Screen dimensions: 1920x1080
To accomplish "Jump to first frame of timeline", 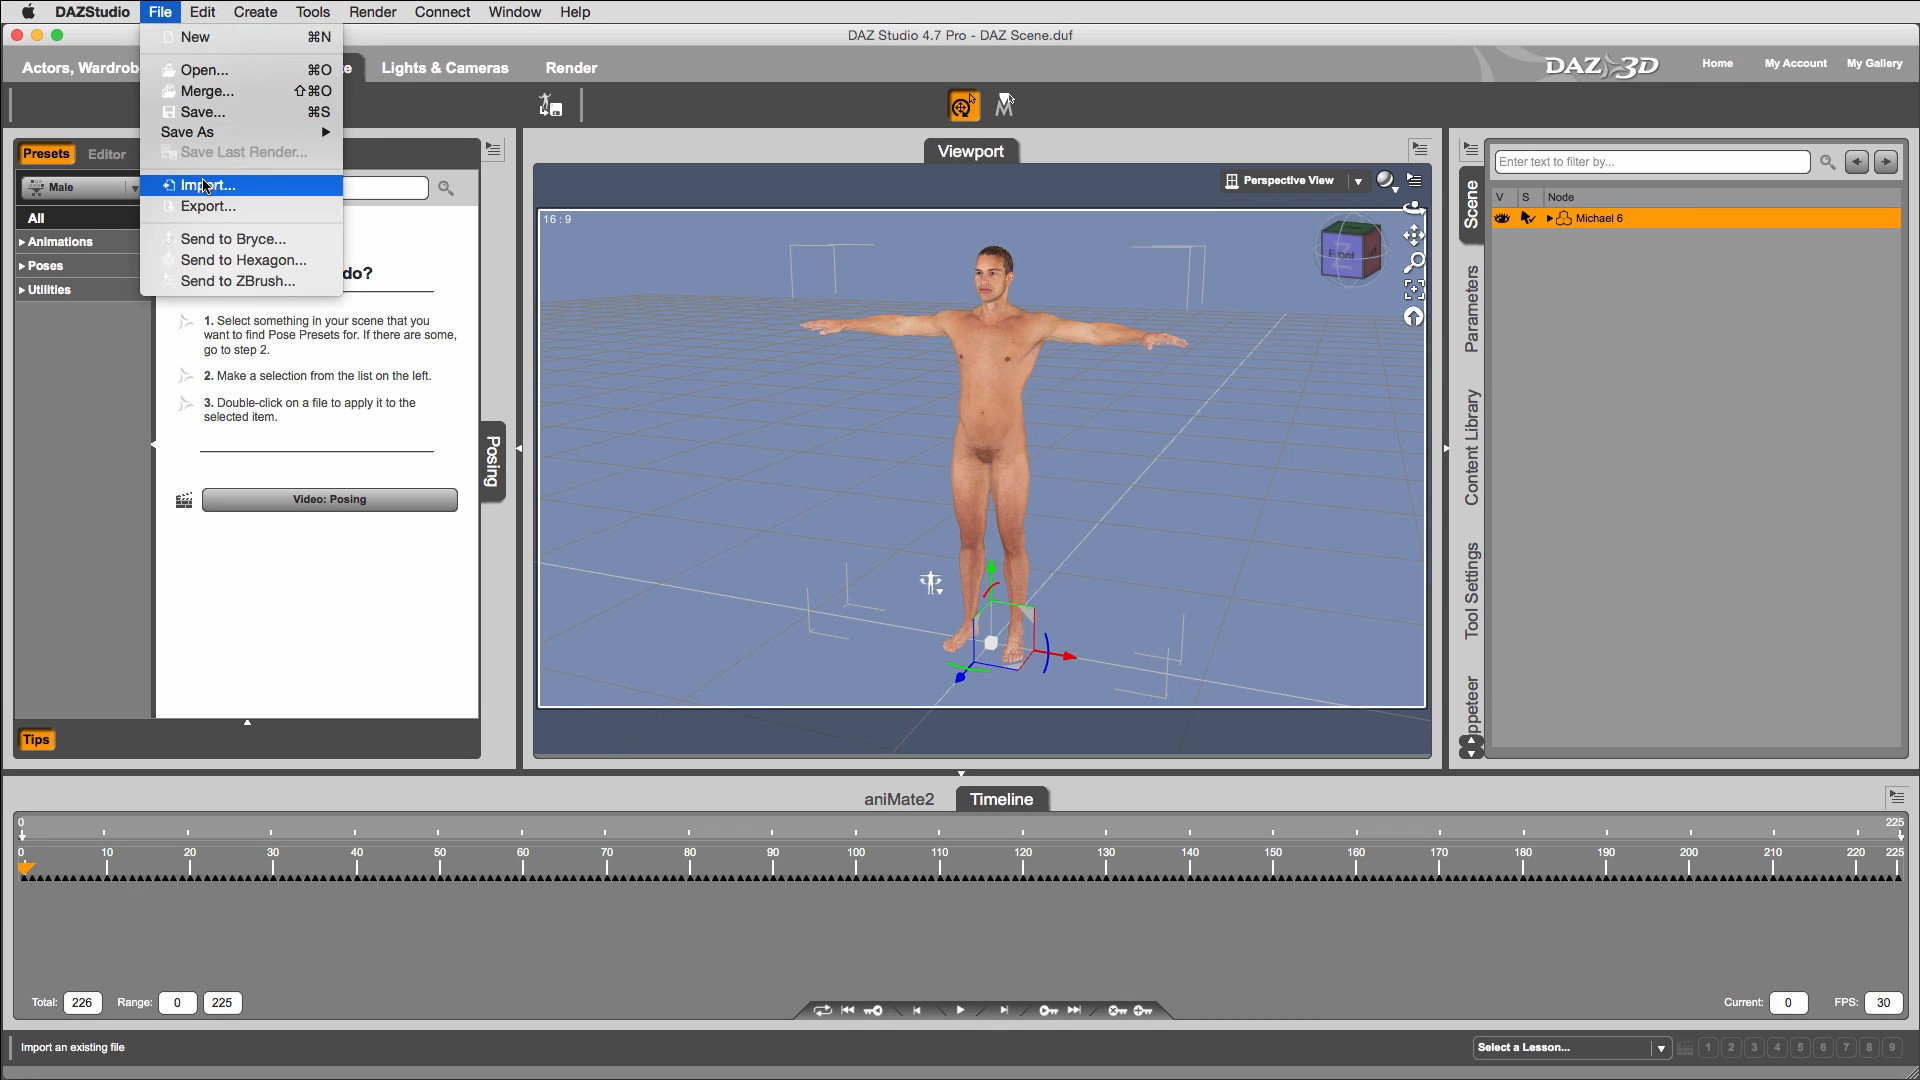I will click(848, 1010).
